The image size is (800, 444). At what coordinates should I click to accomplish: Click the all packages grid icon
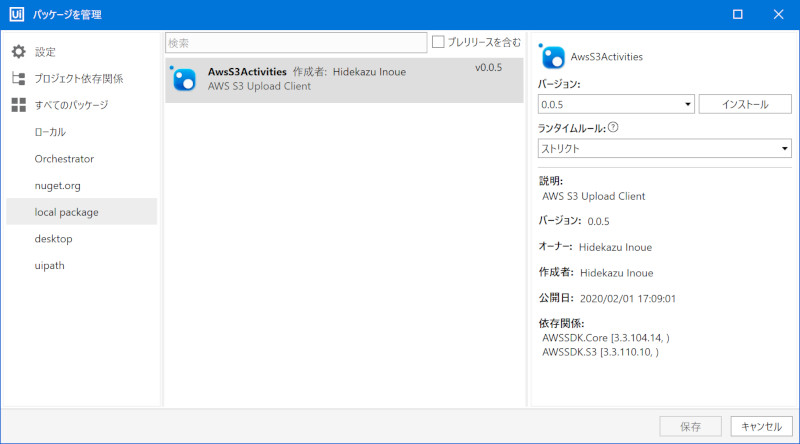(18, 105)
